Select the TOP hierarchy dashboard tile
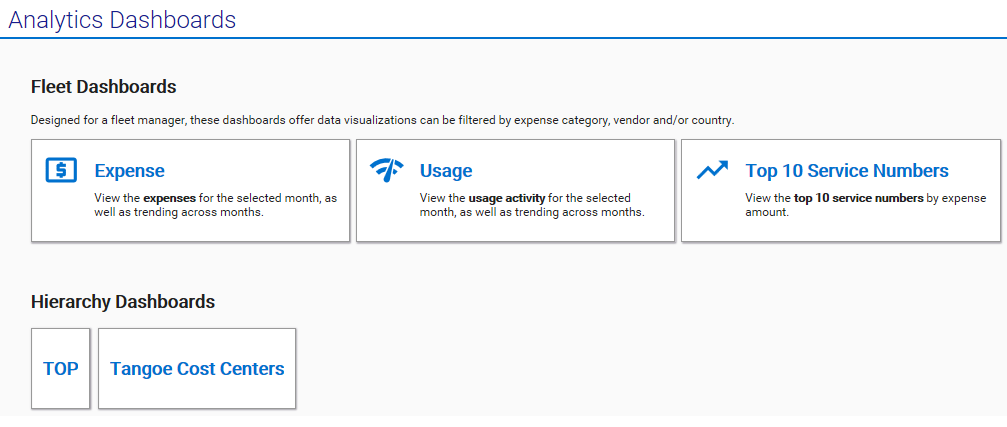Viewport: 1007px width, 427px height. pyautogui.click(x=61, y=369)
